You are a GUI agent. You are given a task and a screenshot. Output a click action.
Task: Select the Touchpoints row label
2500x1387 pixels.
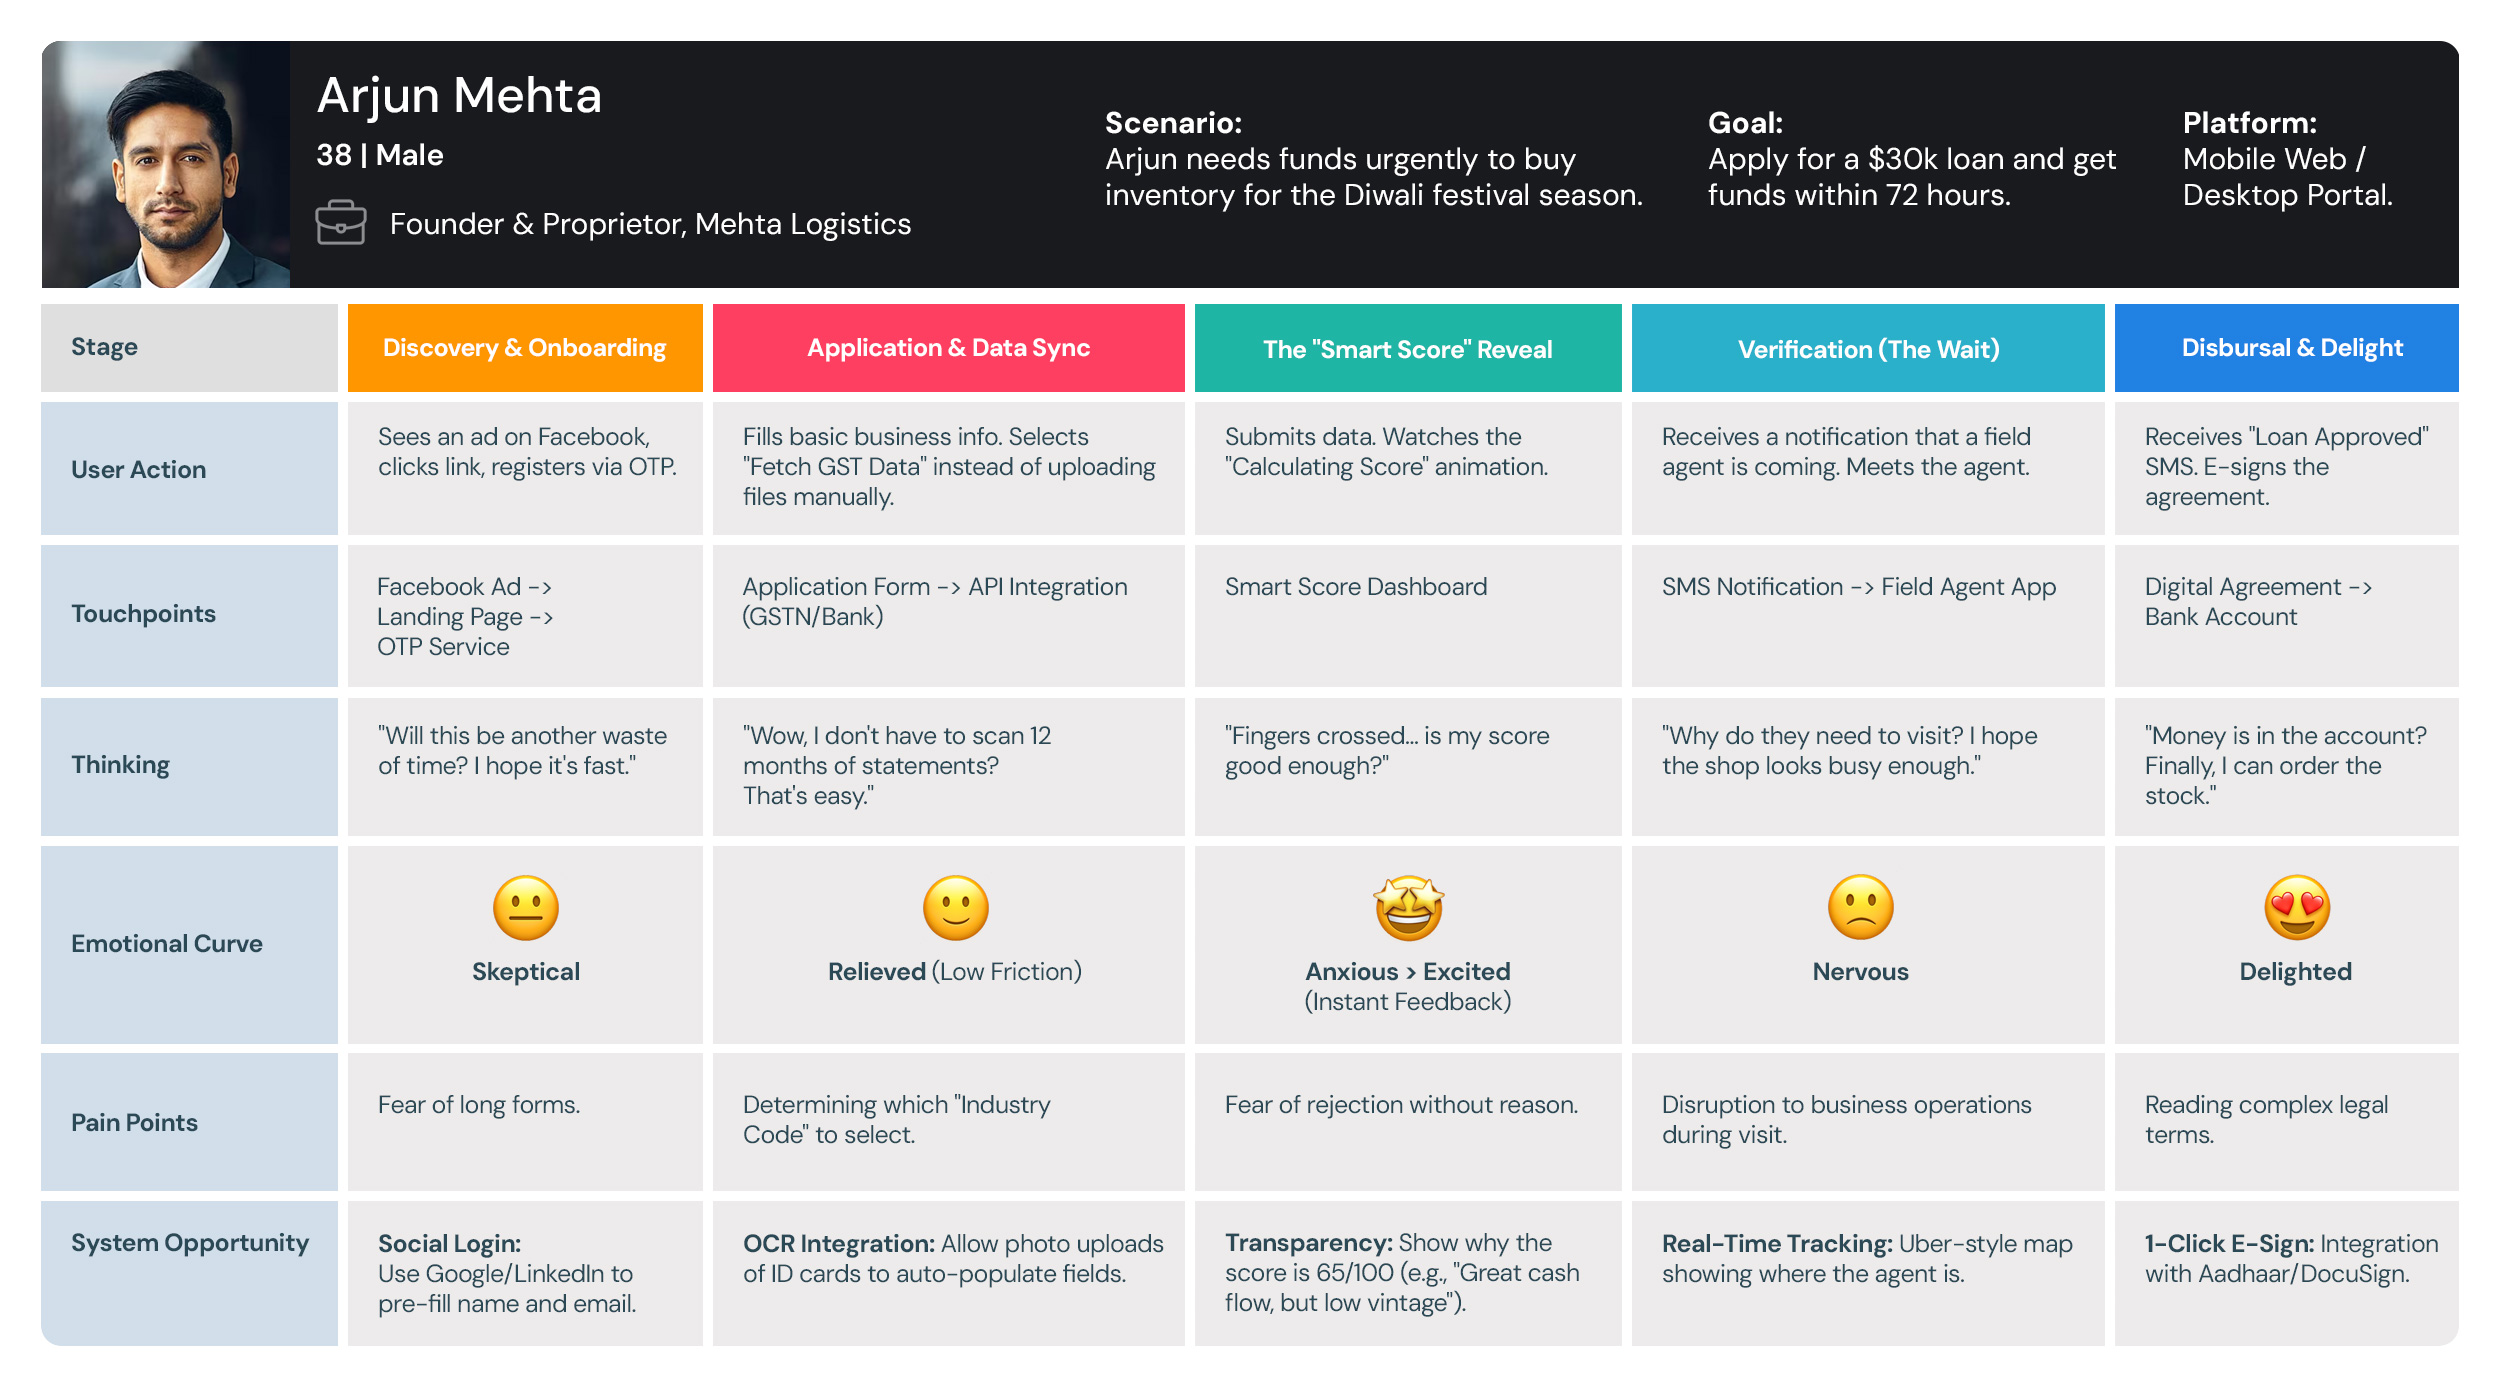tap(143, 614)
